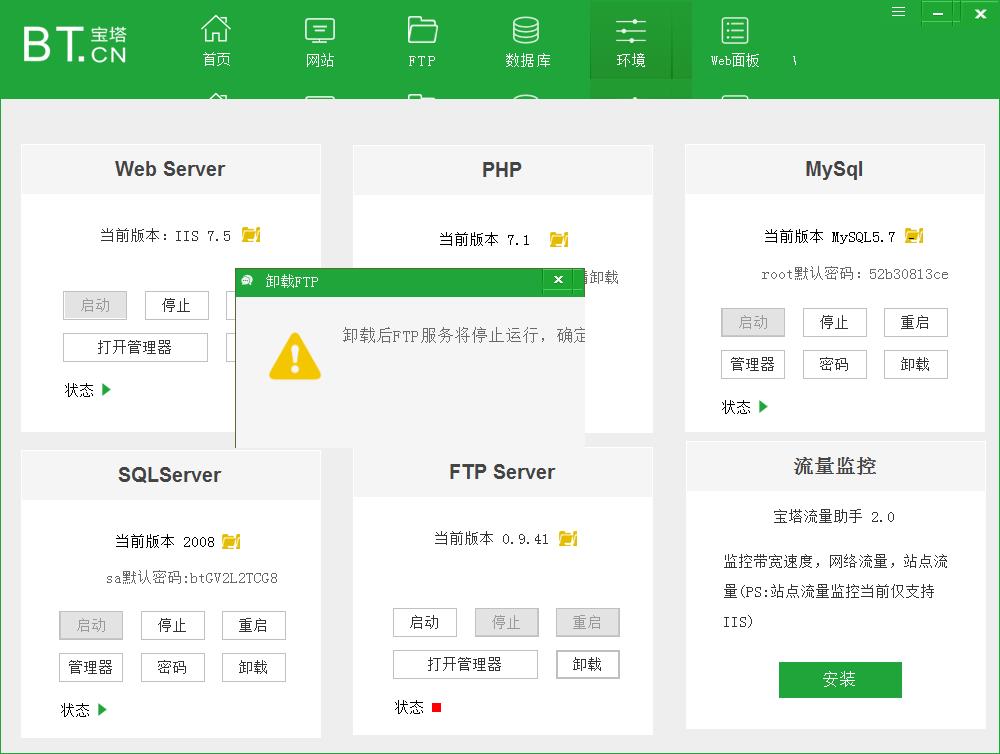Image resolution: width=1000 pixels, height=754 pixels.
Task: Click the 流量监控 panel heading
Action: (835, 466)
